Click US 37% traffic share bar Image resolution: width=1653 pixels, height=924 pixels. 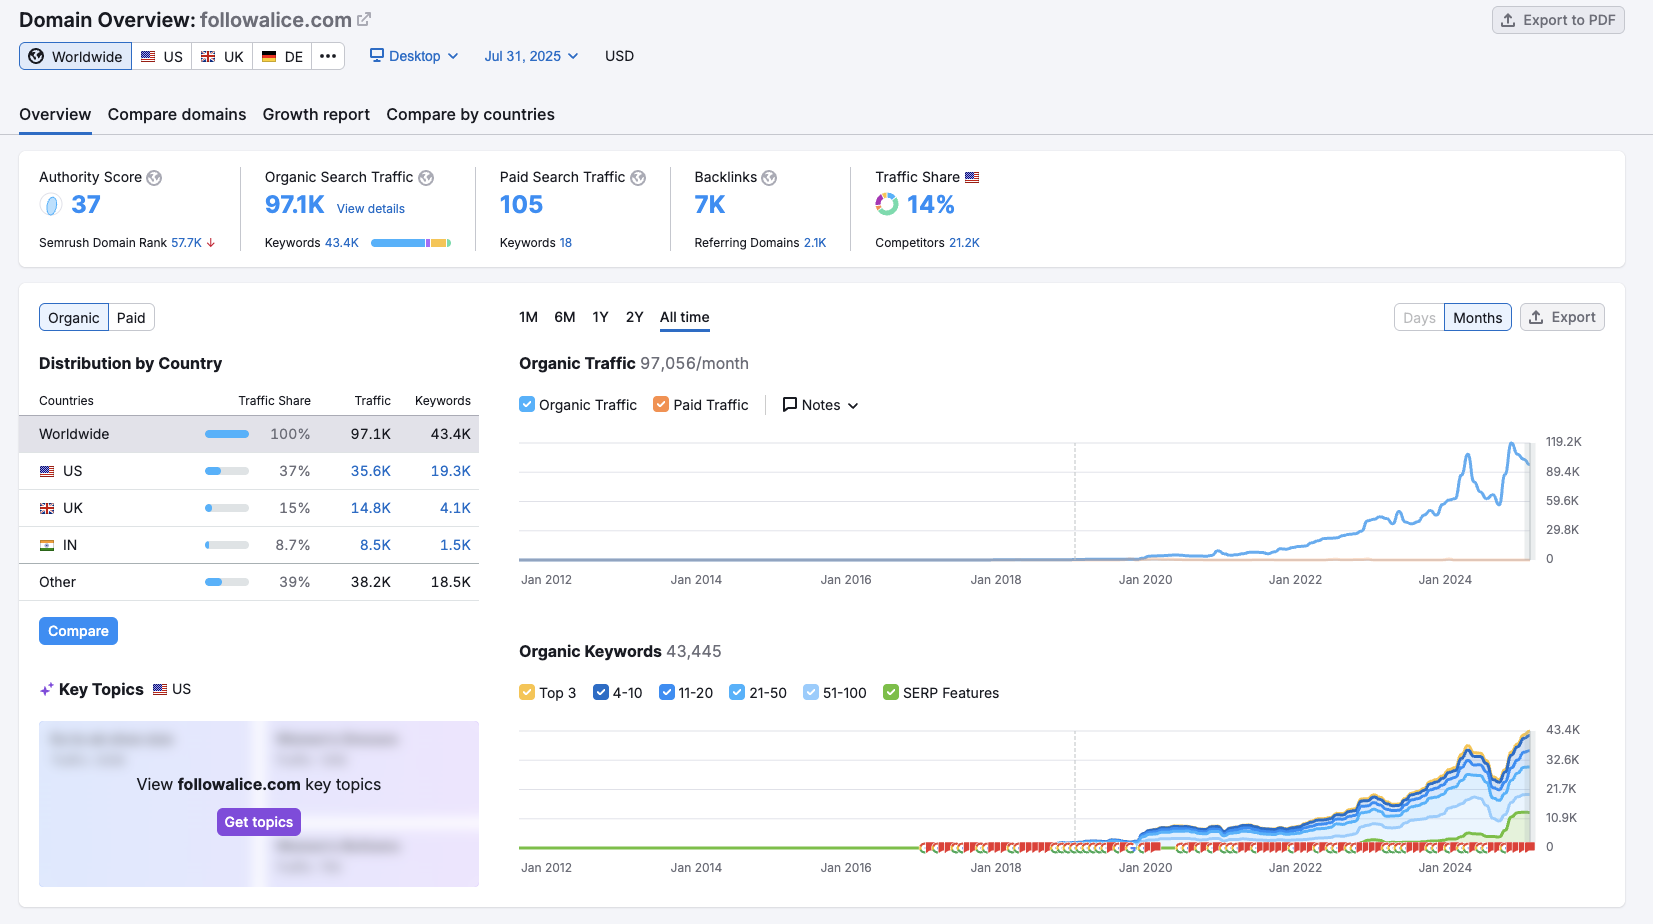tap(227, 471)
